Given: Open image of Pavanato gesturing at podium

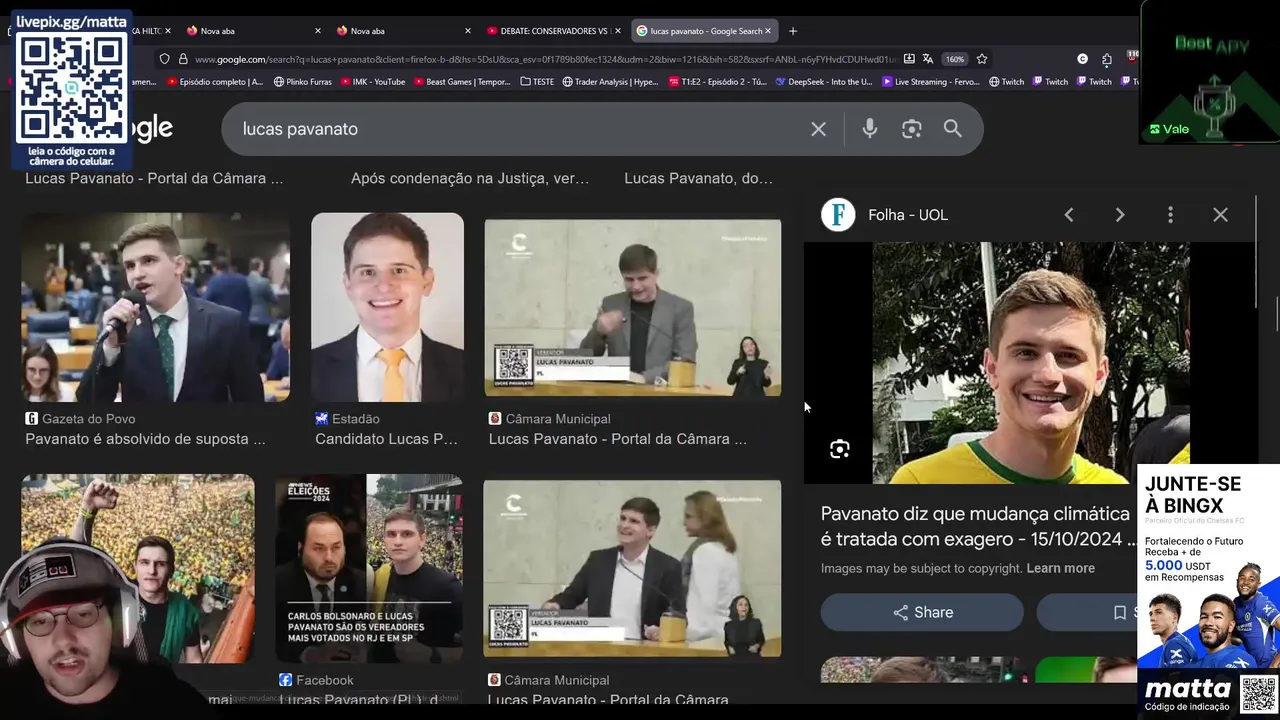Looking at the screenshot, I should coord(633,307).
